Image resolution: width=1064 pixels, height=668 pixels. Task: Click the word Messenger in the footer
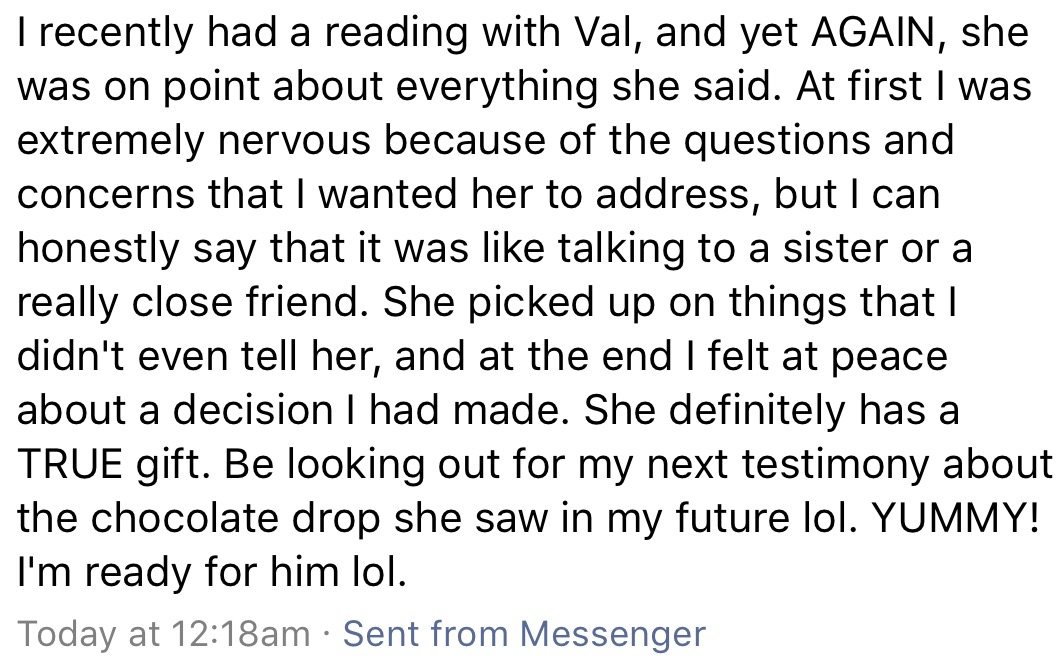(613, 633)
